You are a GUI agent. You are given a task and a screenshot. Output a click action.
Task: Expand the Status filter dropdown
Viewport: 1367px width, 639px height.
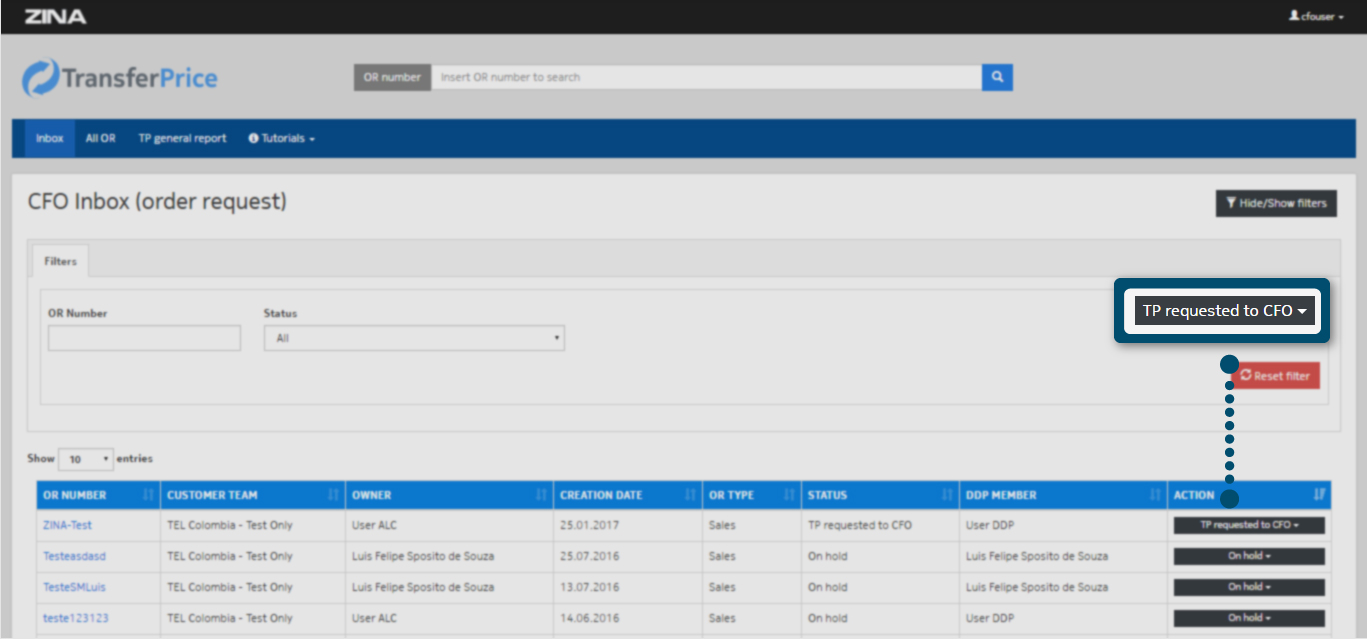tap(414, 338)
